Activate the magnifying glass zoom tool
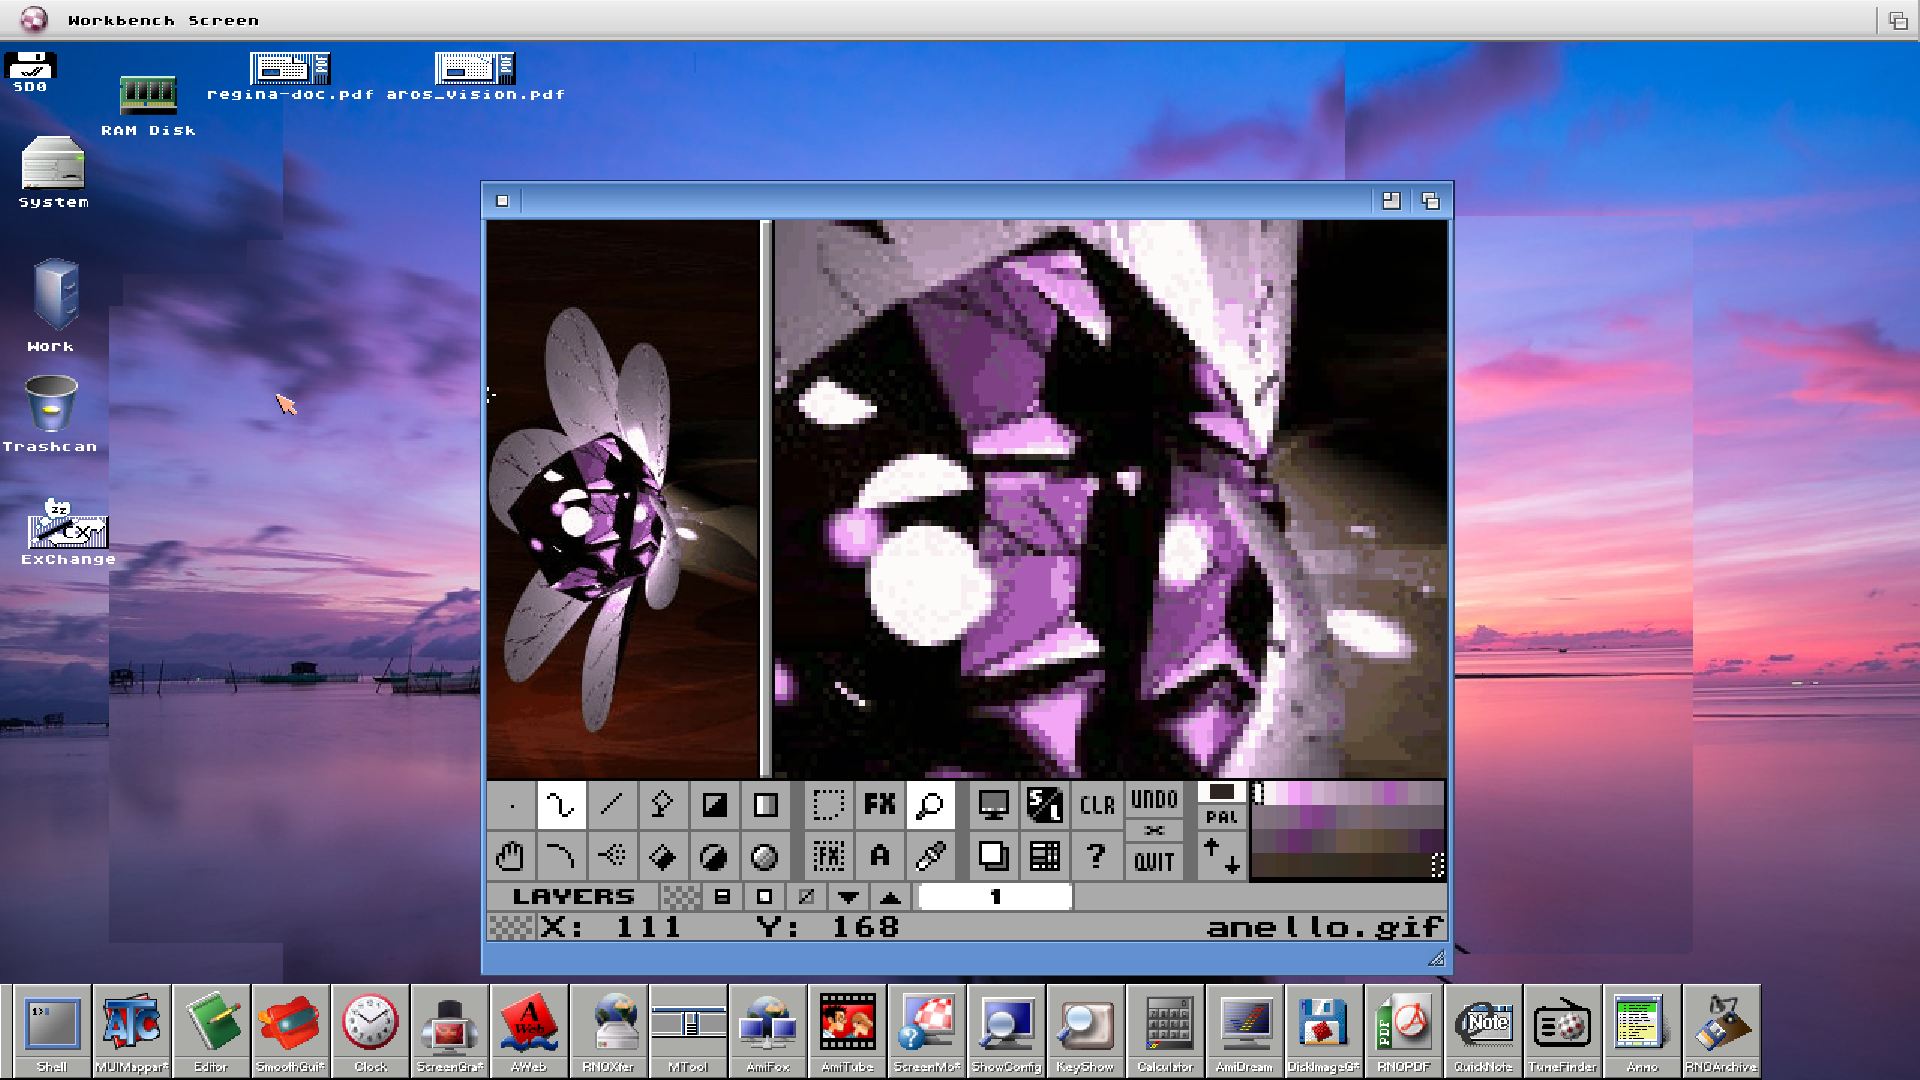Viewport: 1920px width, 1080px height. (929, 804)
